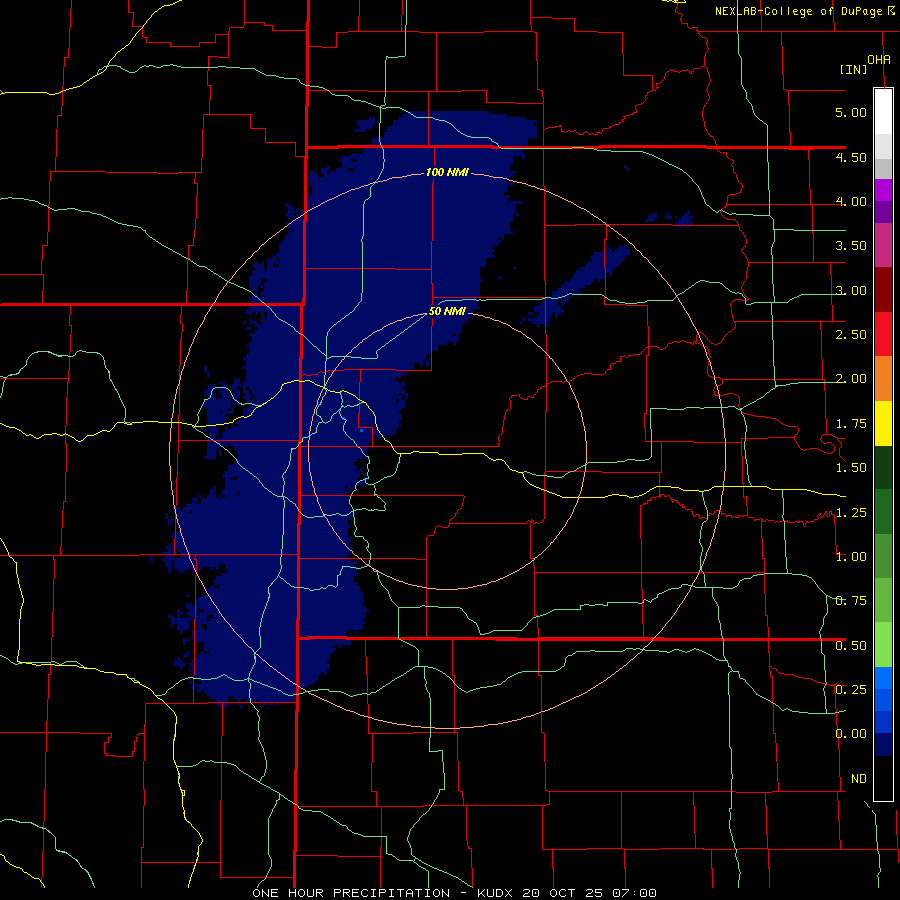The width and height of the screenshot is (900, 900).
Task: Click the navy swatch just above ND
Action: (883, 744)
